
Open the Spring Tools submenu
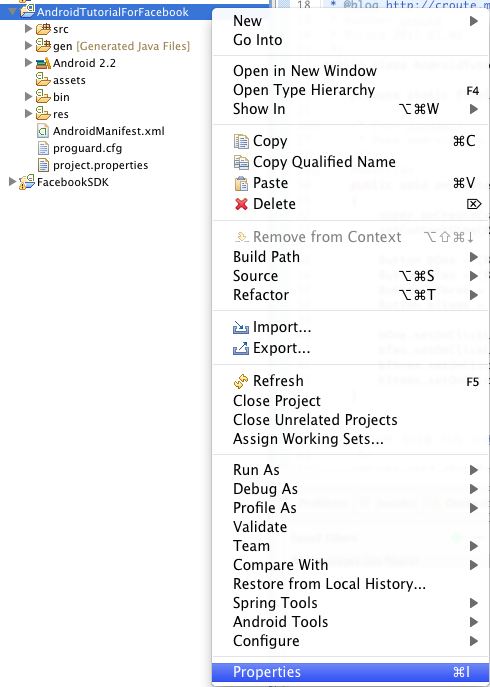[351, 603]
